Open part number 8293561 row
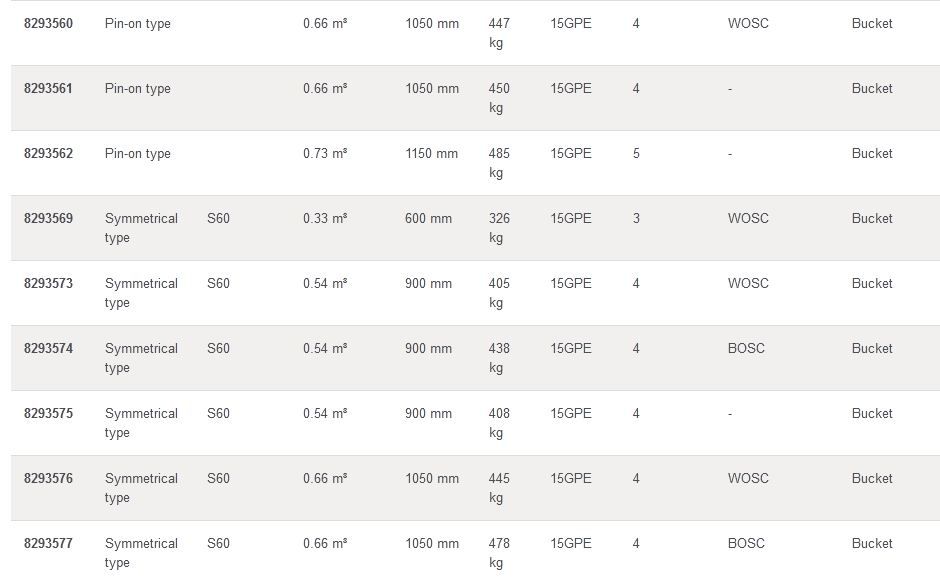The image size is (940, 581). [48, 88]
